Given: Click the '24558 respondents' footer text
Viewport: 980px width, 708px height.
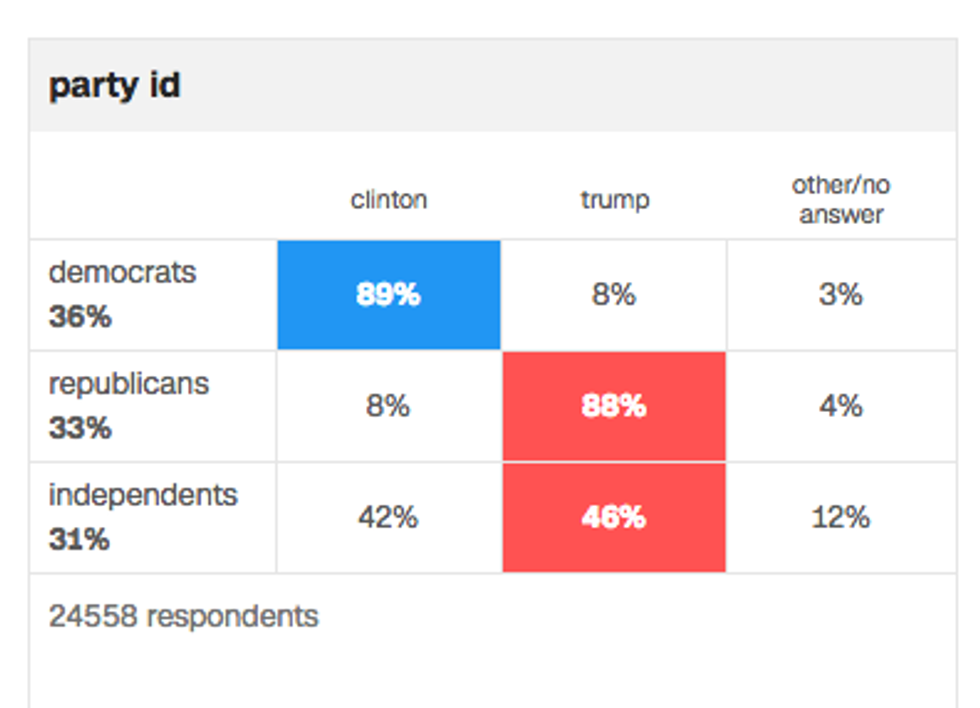Looking at the screenshot, I should pyautogui.click(x=183, y=616).
